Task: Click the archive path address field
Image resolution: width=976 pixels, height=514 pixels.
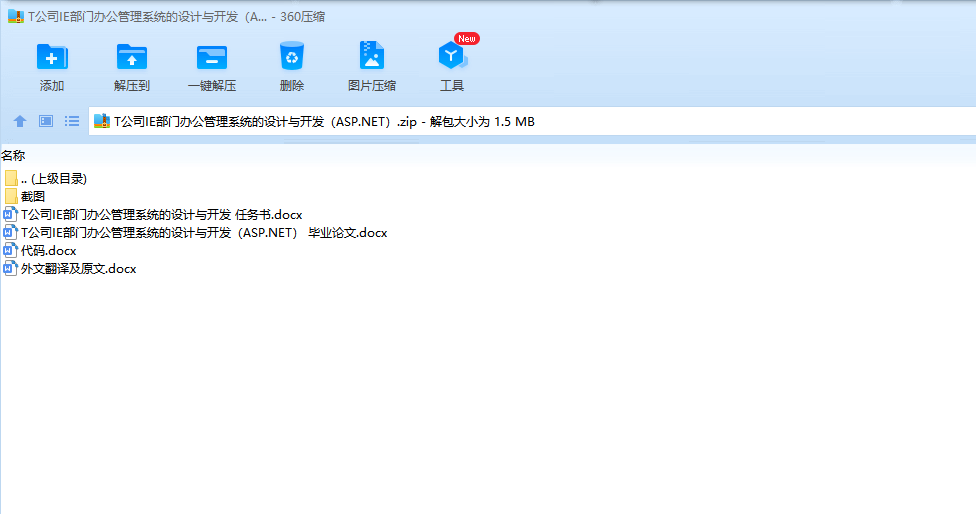Action: click(532, 121)
